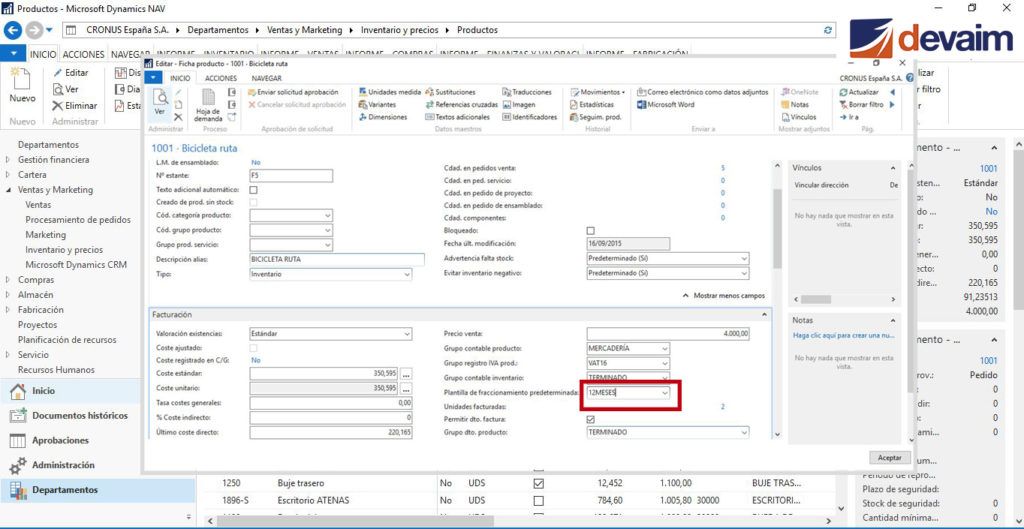Open Plantilla de fraccionamiento dropdown with 12MESES
Image resolution: width=1024 pixels, height=529 pixels.
click(665, 393)
